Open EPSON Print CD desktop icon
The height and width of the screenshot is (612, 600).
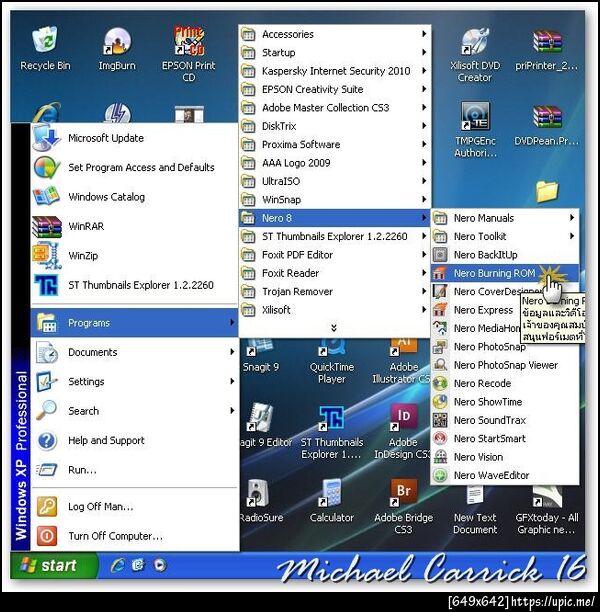coord(189,40)
